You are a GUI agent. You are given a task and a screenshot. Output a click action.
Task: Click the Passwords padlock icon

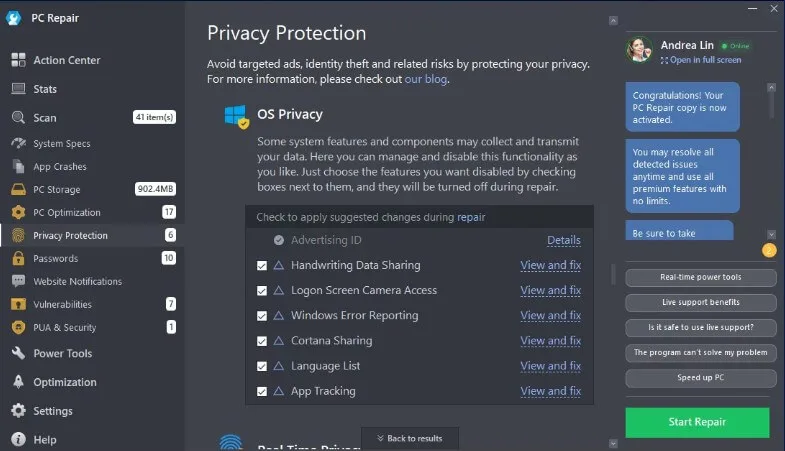(x=19, y=258)
